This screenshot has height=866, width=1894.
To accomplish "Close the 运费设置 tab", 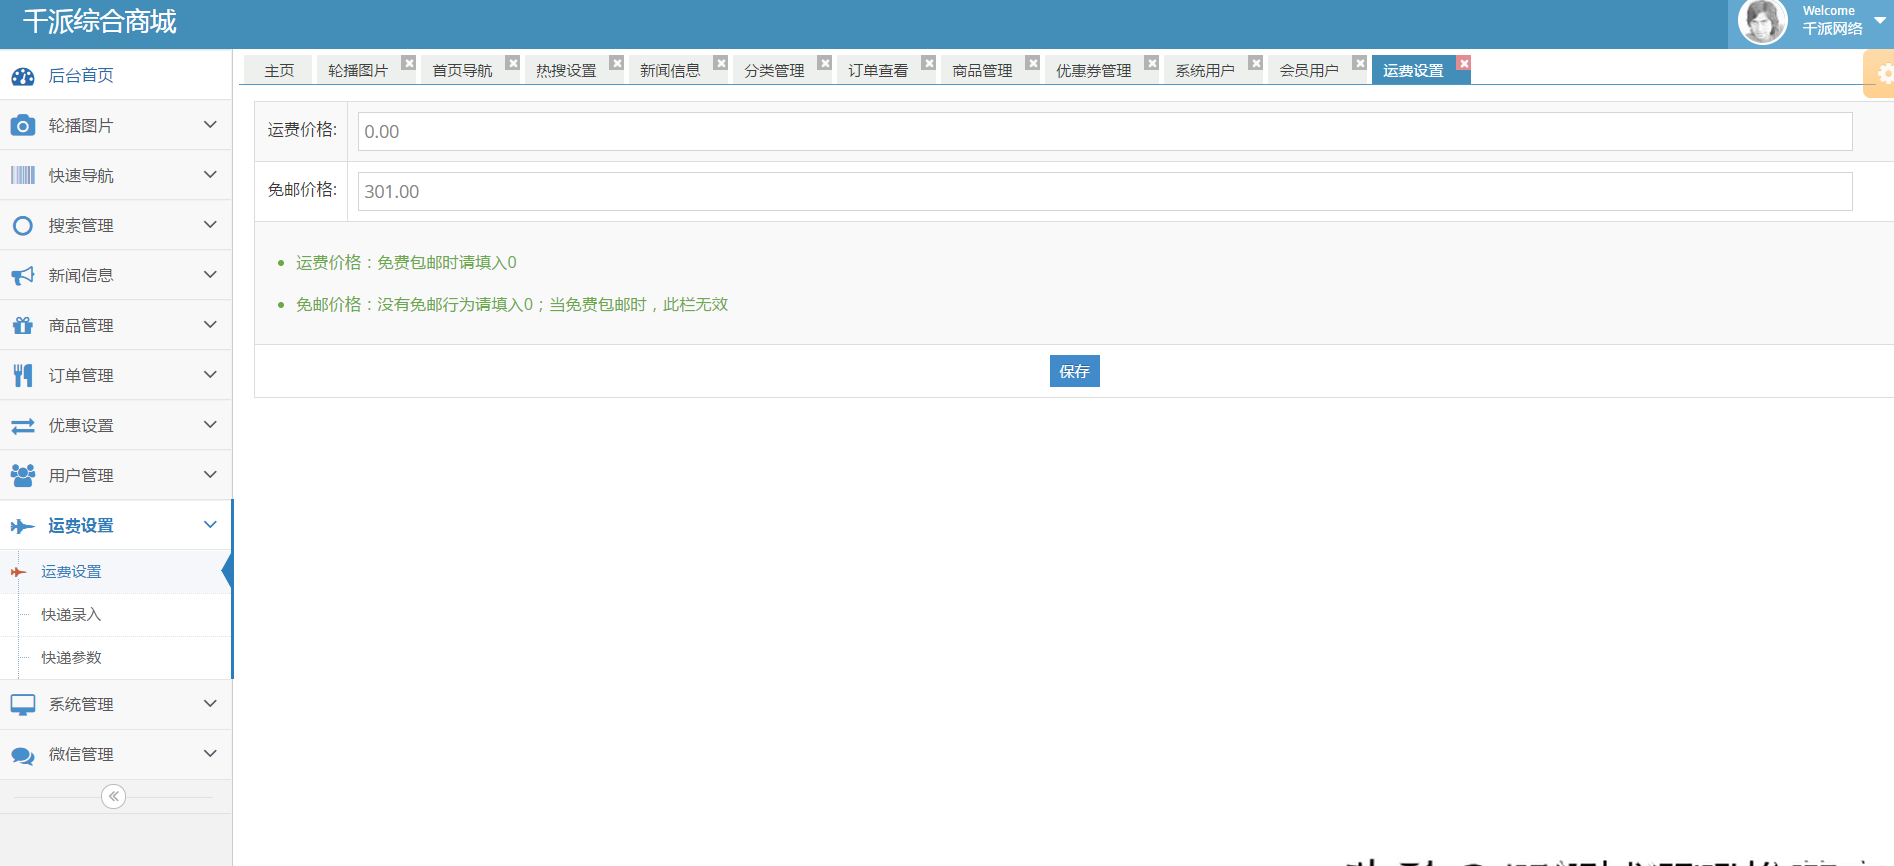I will click(x=1464, y=63).
